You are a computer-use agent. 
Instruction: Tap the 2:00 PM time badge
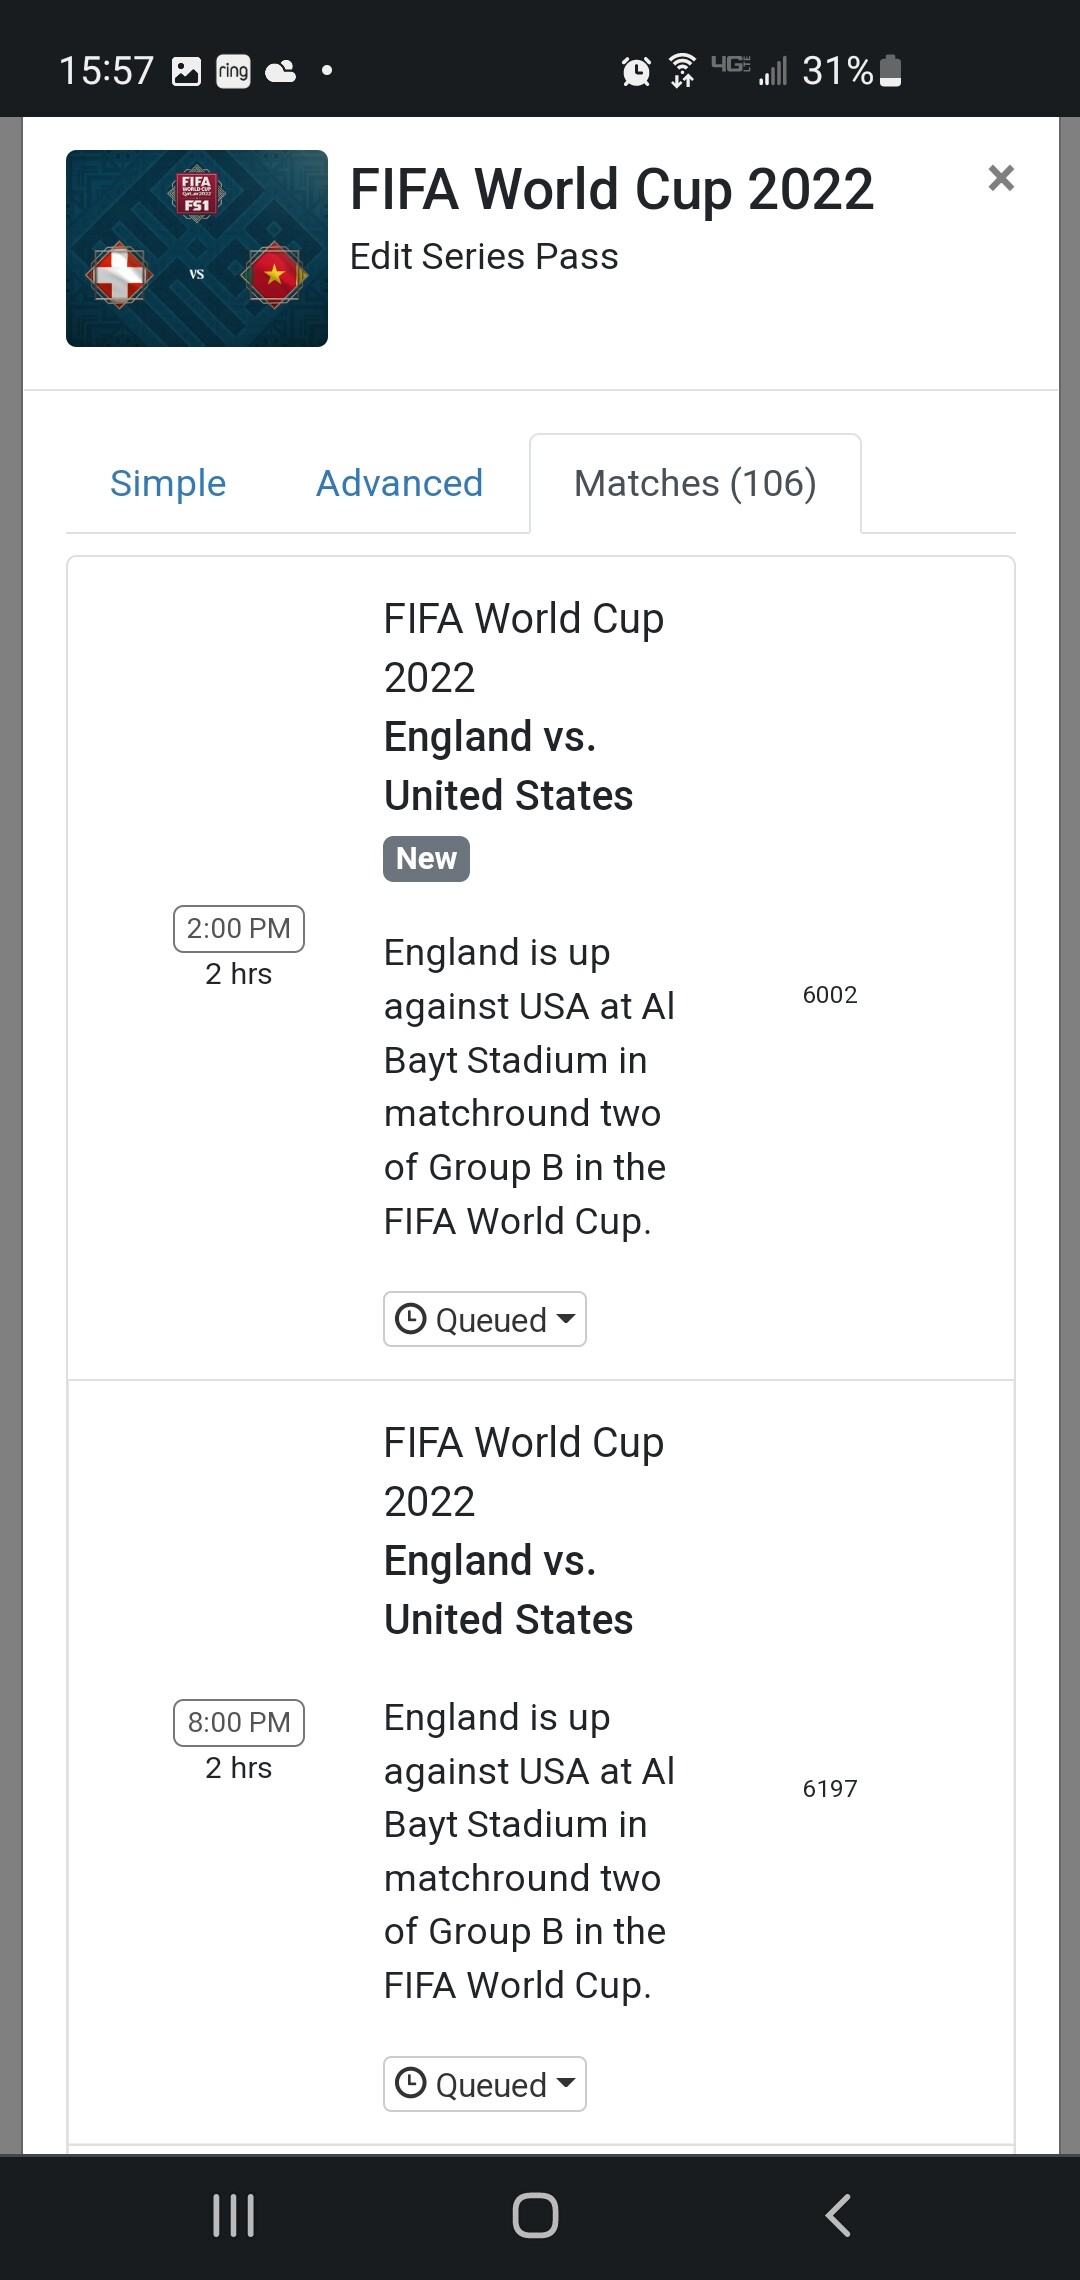coord(239,928)
